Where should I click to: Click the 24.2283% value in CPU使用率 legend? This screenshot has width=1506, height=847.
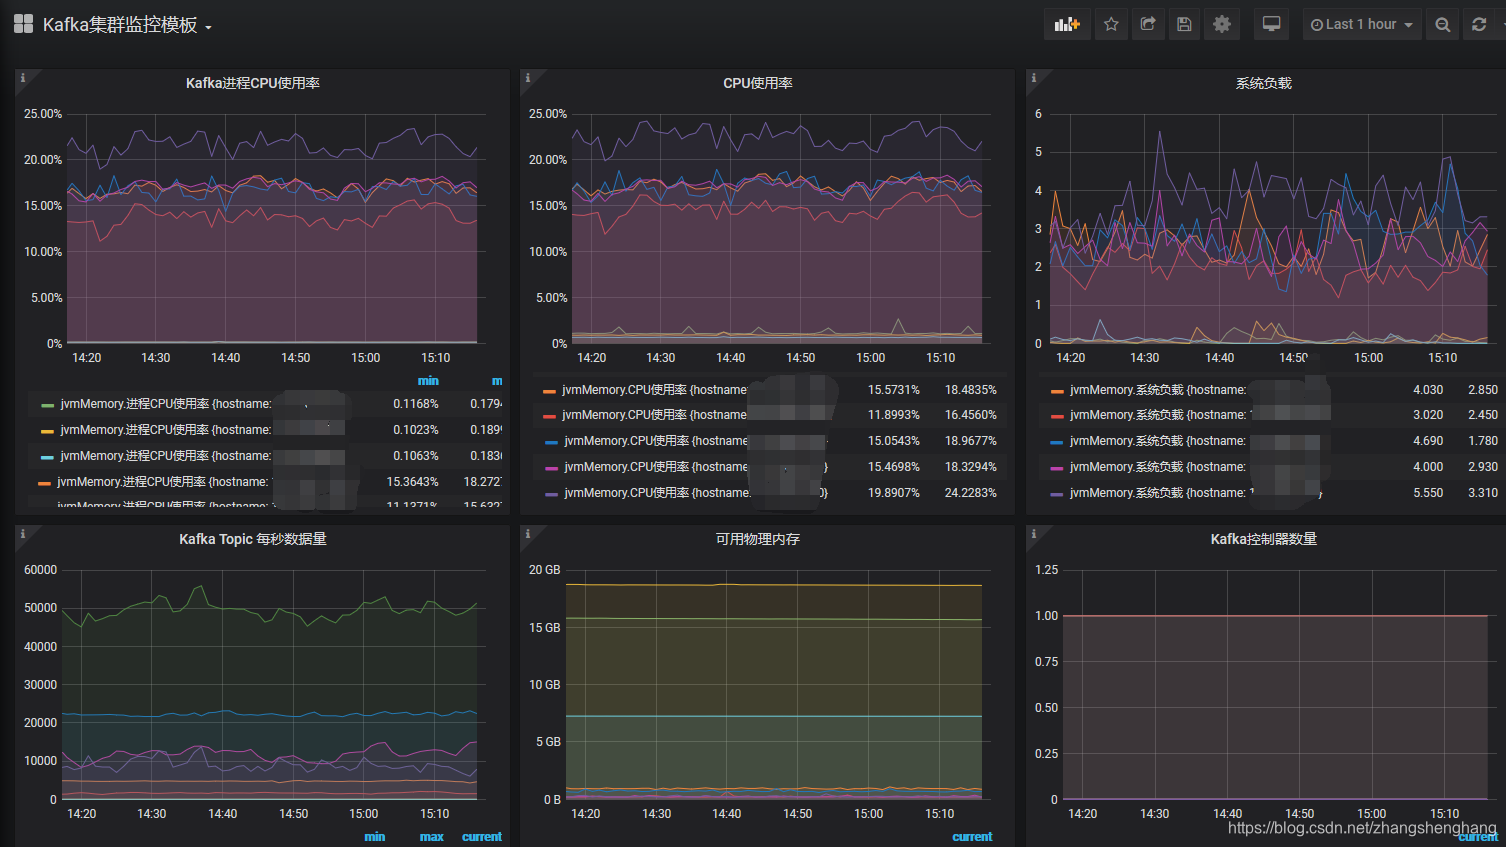click(971, 493)
